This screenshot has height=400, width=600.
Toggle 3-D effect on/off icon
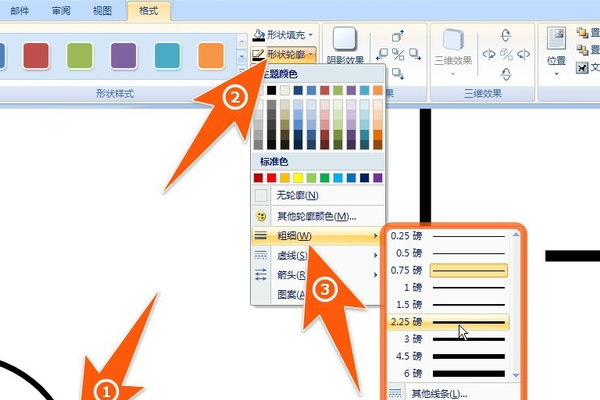(x=506, y=54)
